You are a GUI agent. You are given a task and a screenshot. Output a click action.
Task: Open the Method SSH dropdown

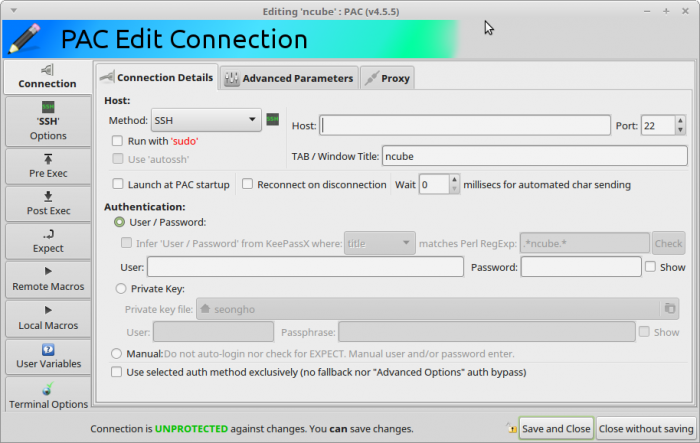pyautogui.click(x=206, y=120)
